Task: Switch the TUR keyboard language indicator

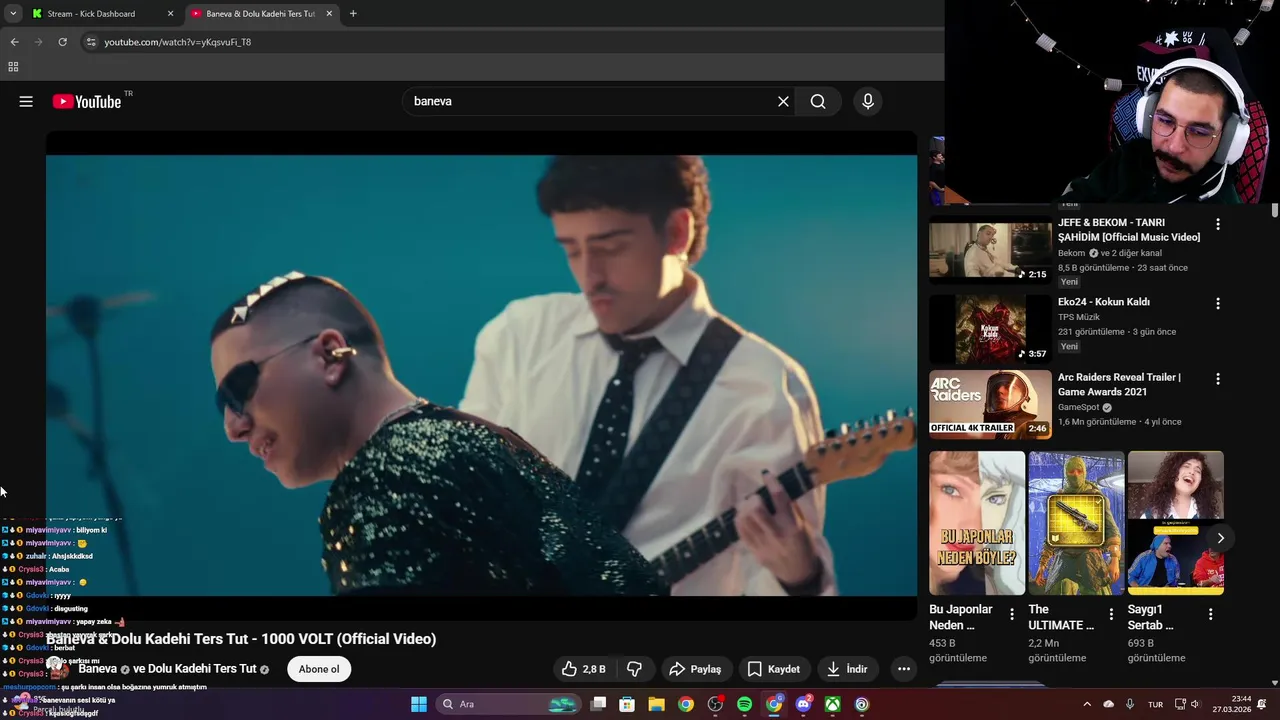Action: tap(1155, 704)
